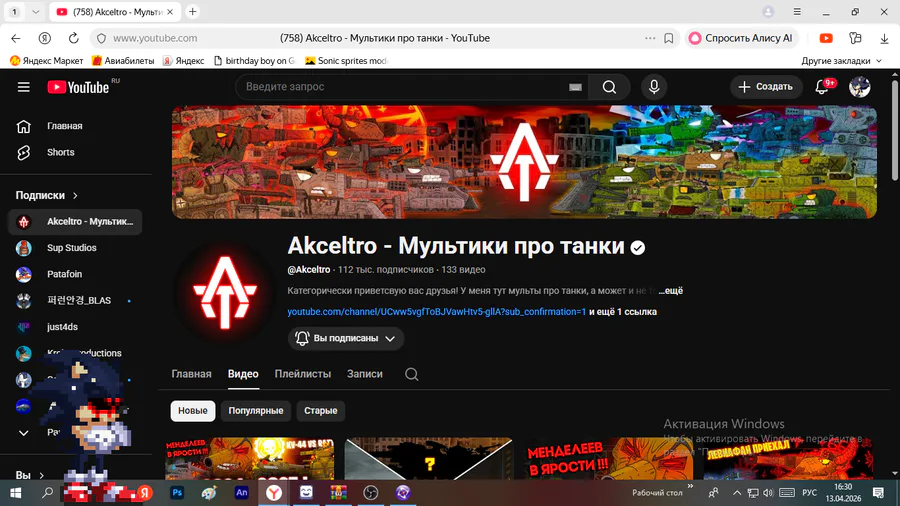This screenshot has height=506, width=900.
Task: Open 'и ещё 1 ссылка' links
Action: coord(623,312)
